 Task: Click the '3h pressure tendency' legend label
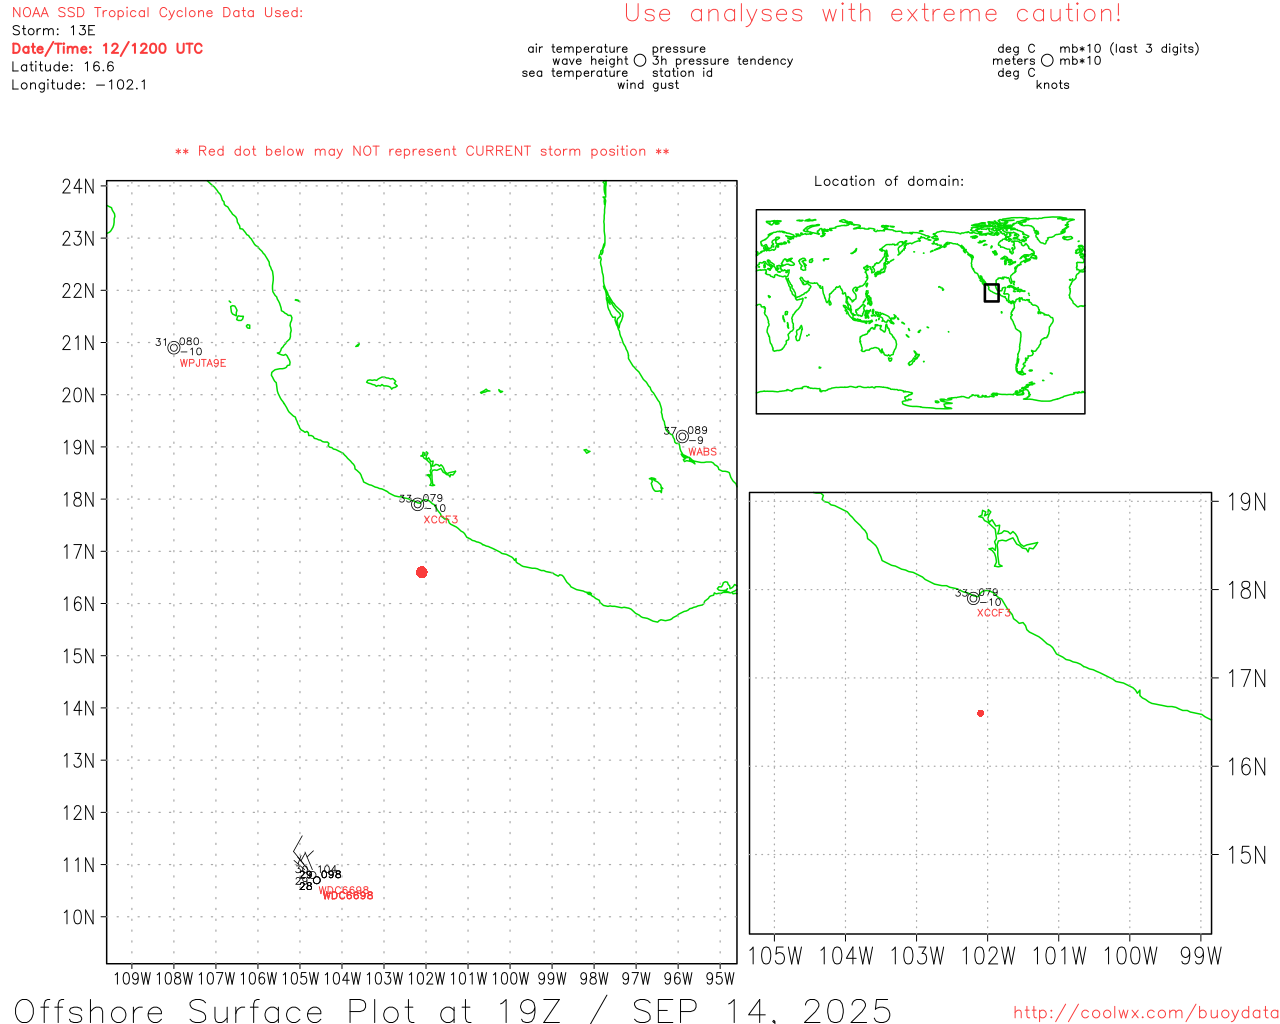[x=722, y=61]
